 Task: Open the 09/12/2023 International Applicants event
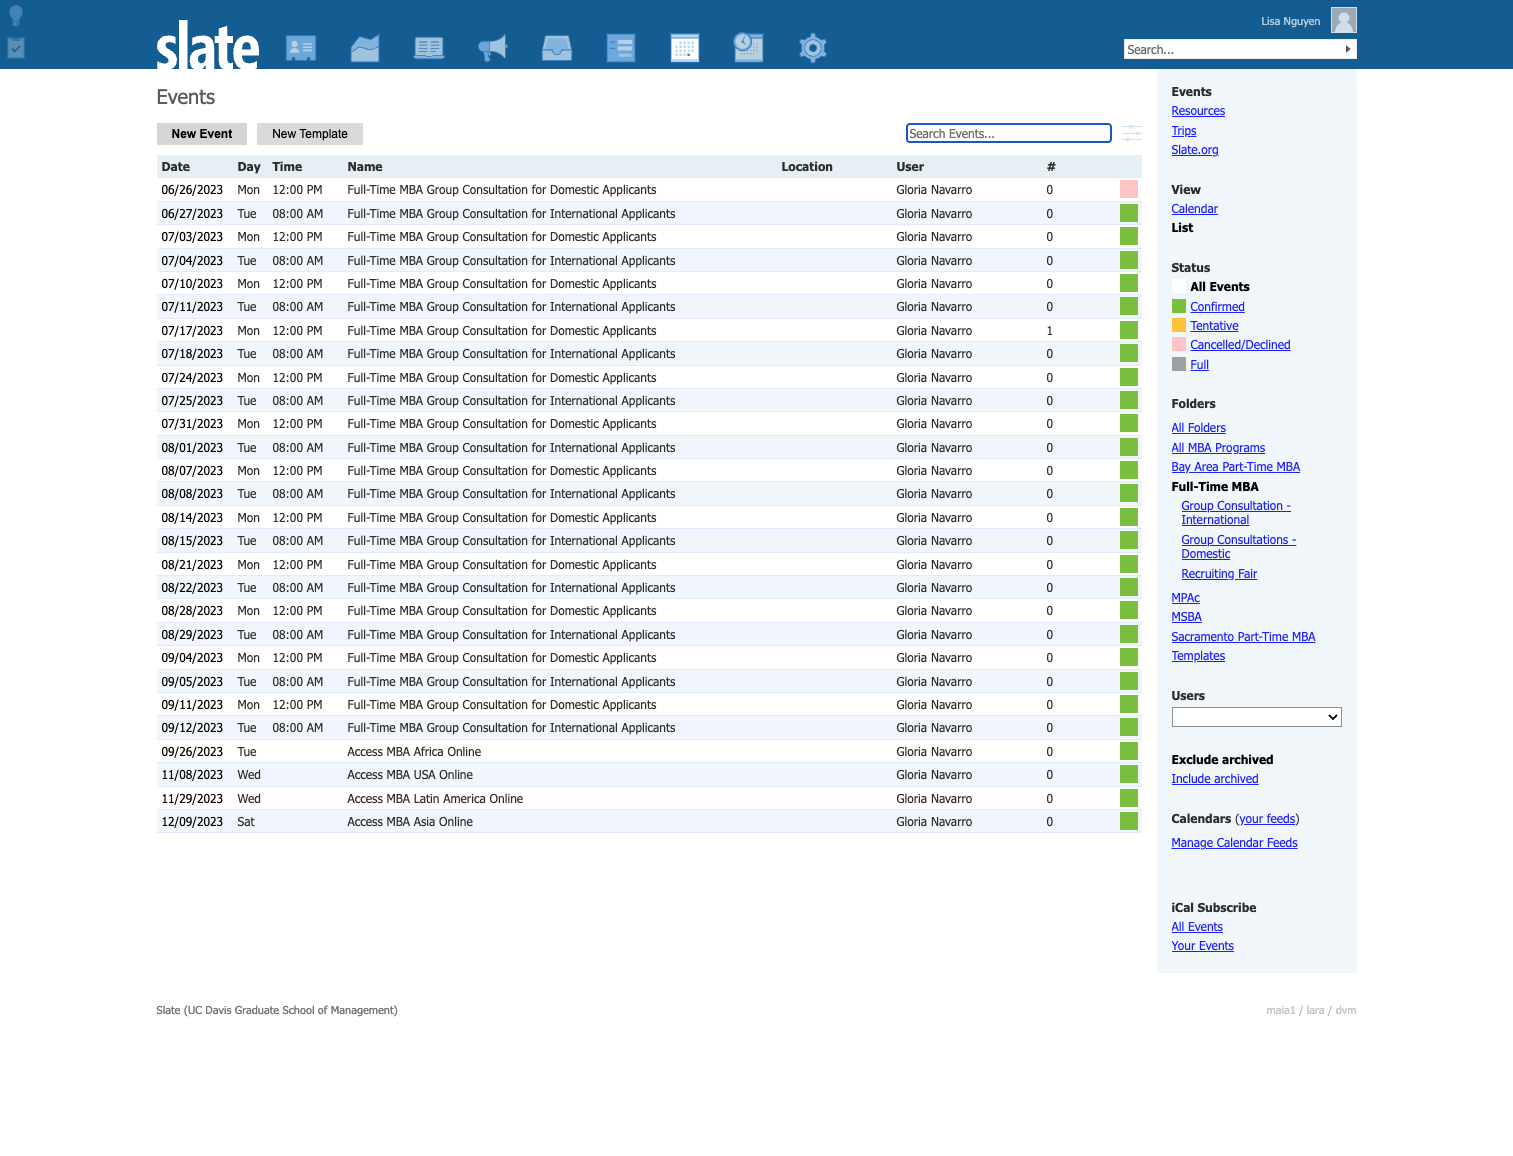[x=511, y=728]
